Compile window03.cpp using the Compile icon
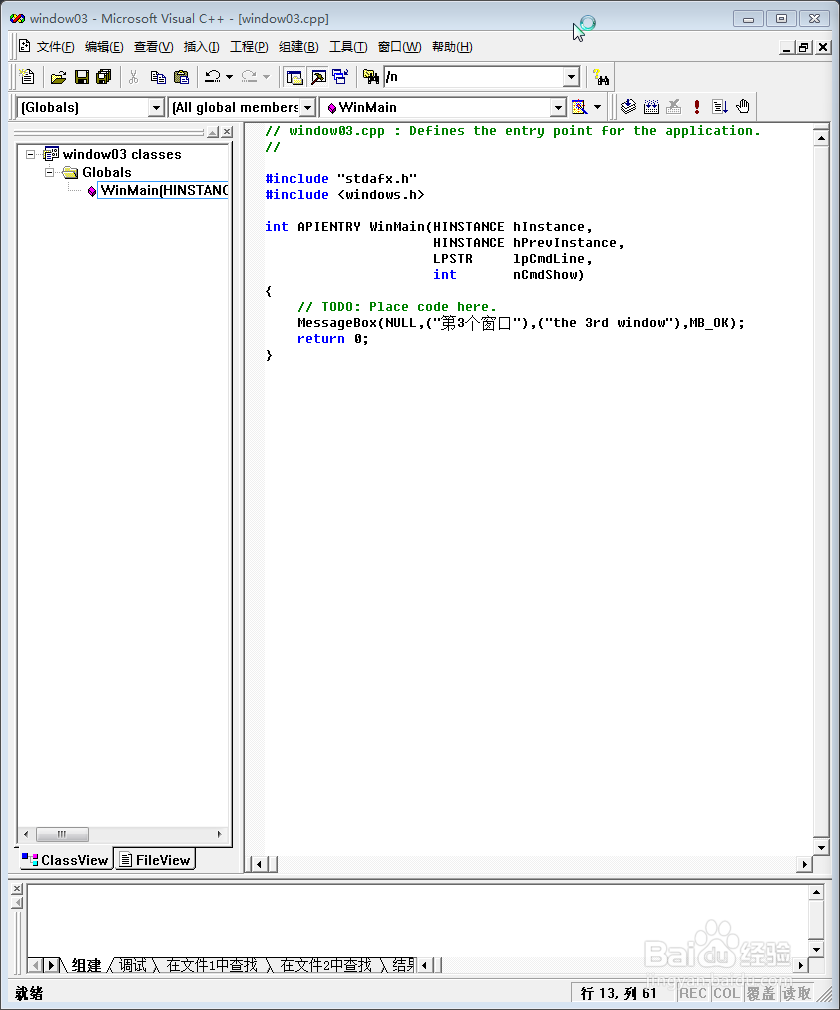Viewport: 840px width, 1010px height. click(628, 107)
